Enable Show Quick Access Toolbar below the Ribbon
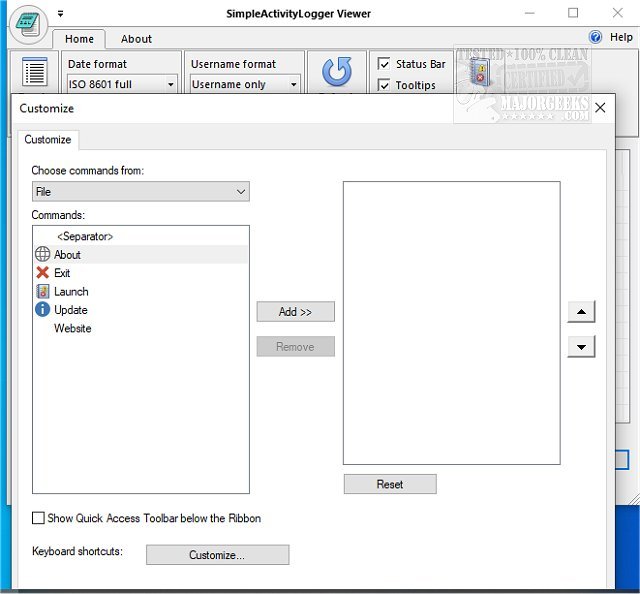640x594 pixels. tap(38, 518)
